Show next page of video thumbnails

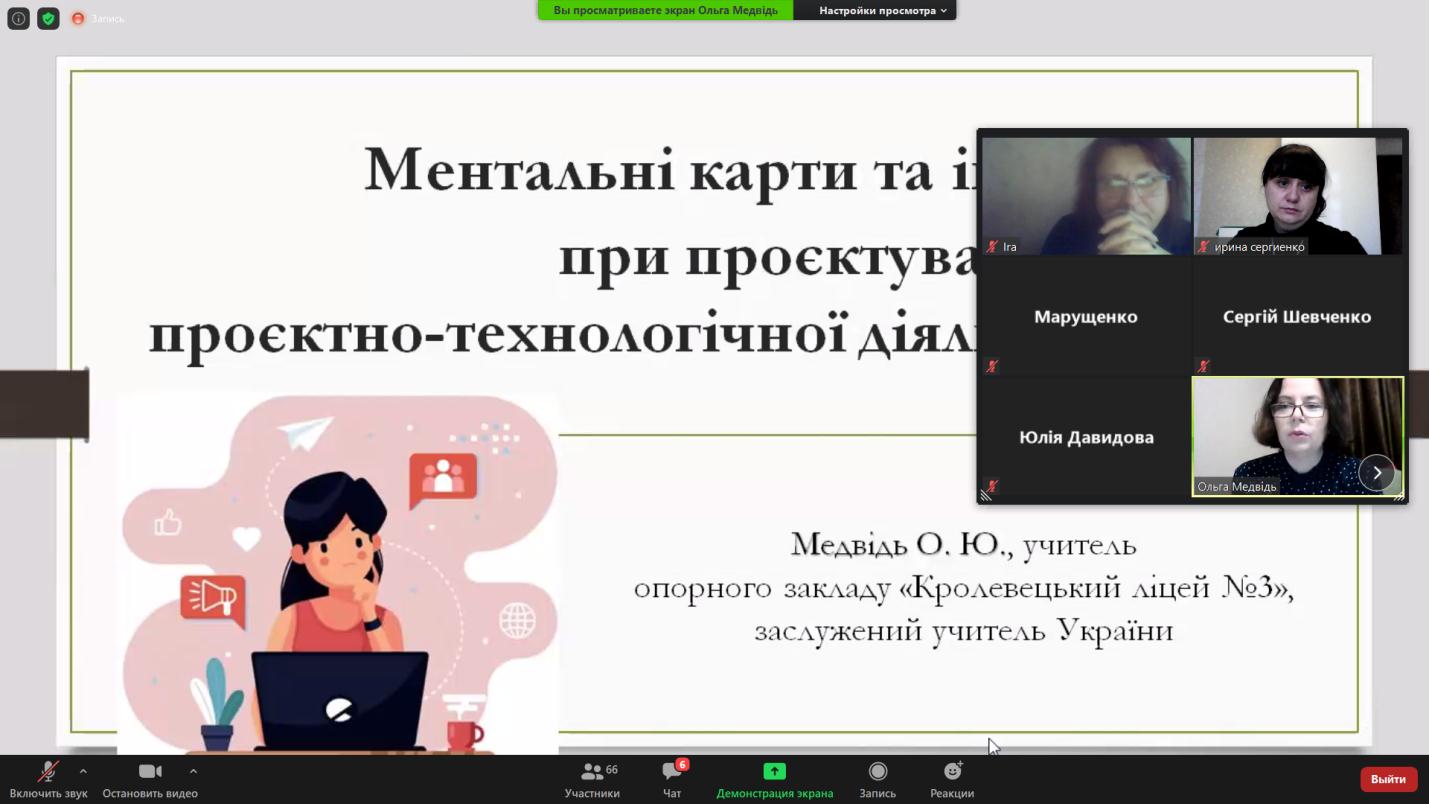[x=1376, y=473]
